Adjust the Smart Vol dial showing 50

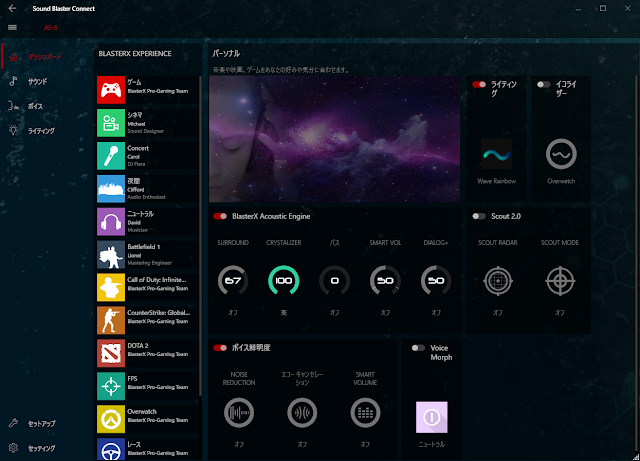385,281
